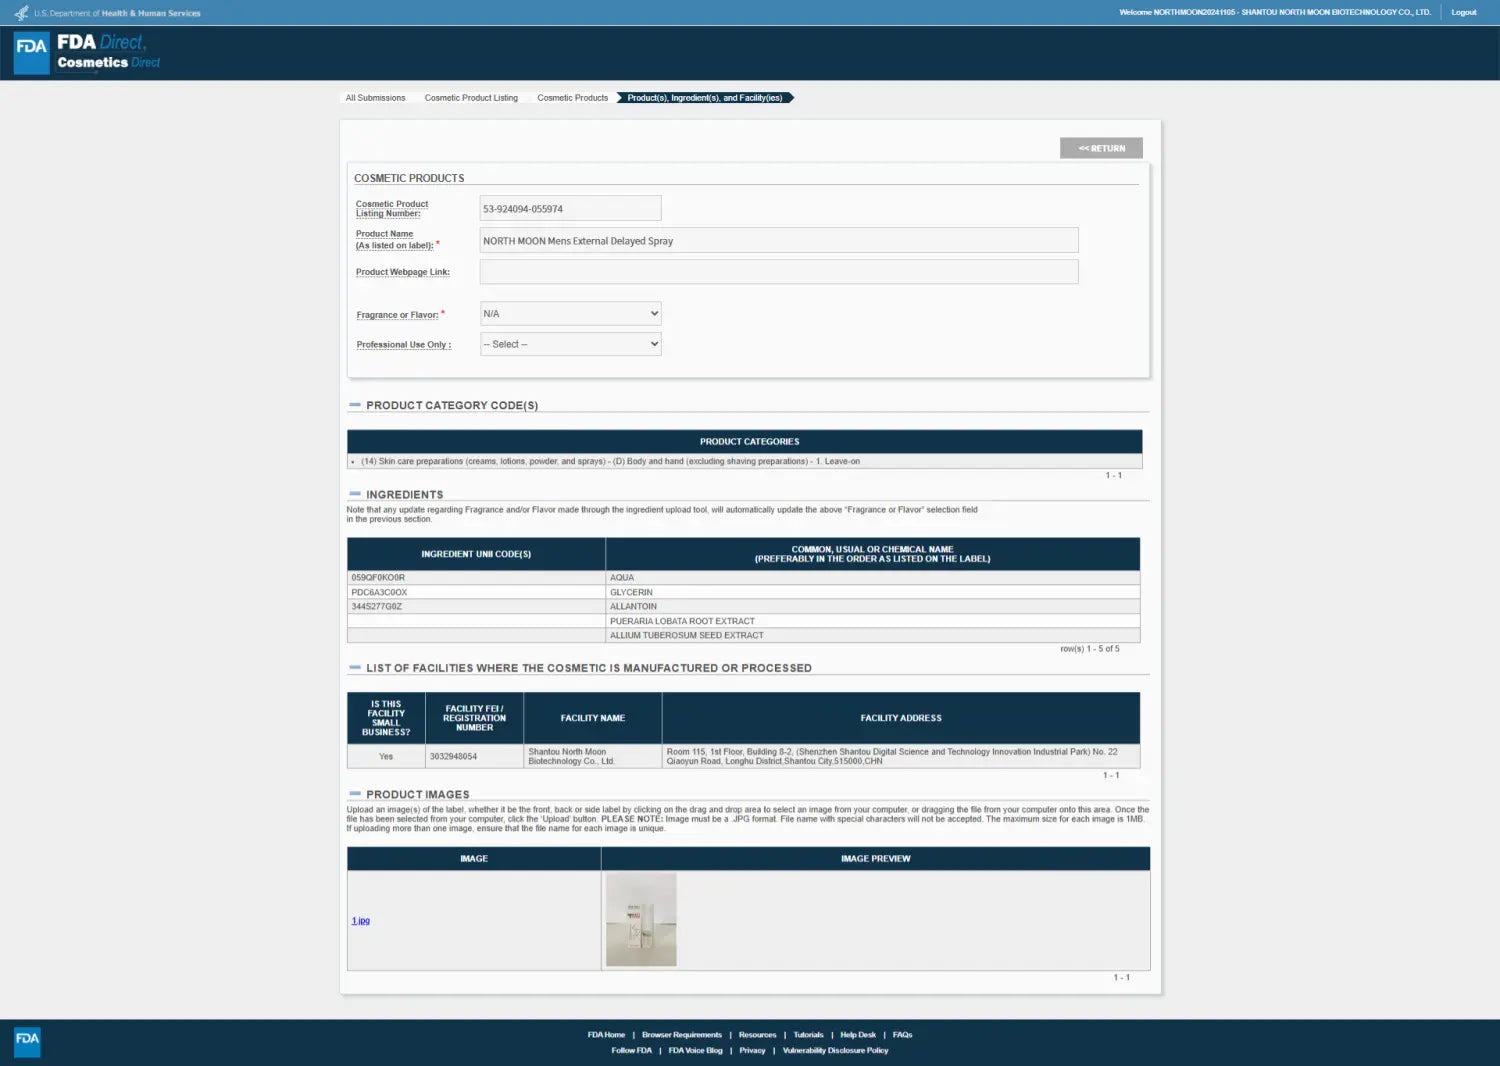Click the Product Categories table header
Viewport: 1500px width, 1066px height.
pos(744,442)
